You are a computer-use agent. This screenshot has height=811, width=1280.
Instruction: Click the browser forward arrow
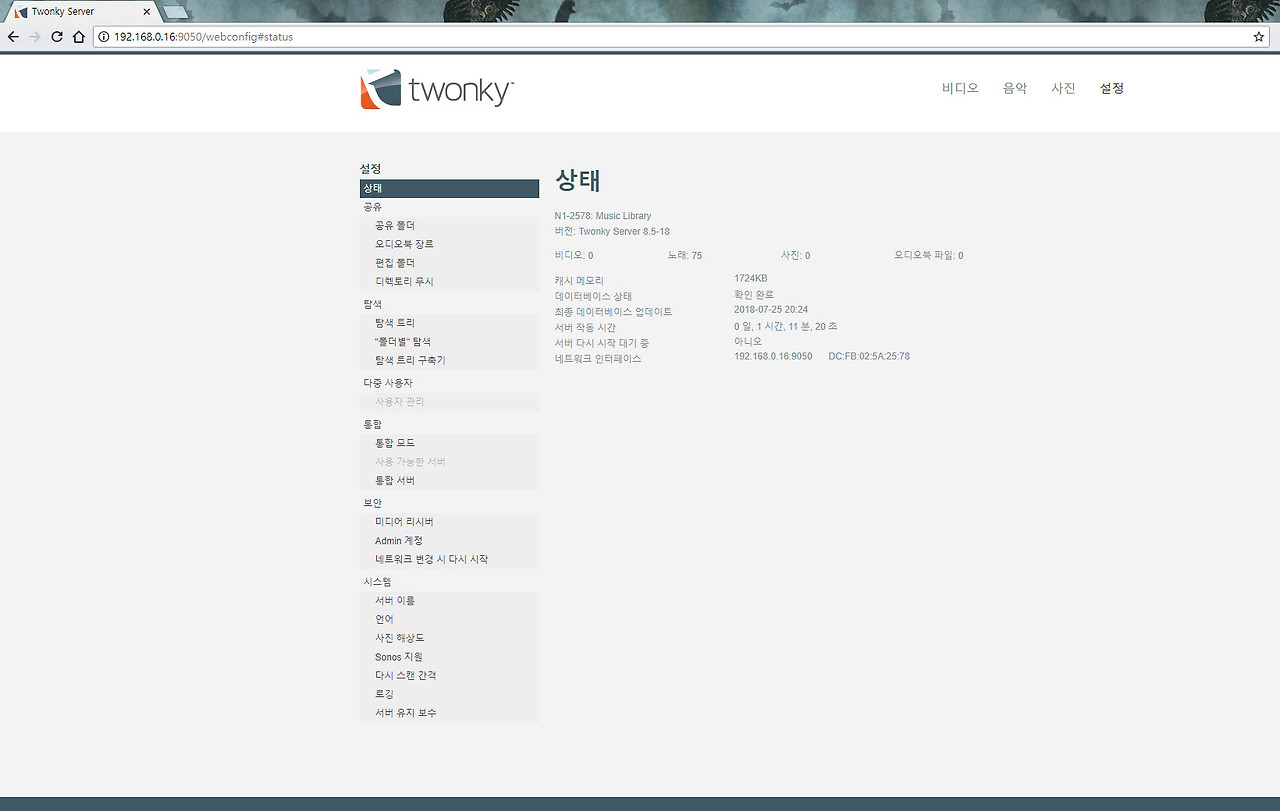point(35,37)
